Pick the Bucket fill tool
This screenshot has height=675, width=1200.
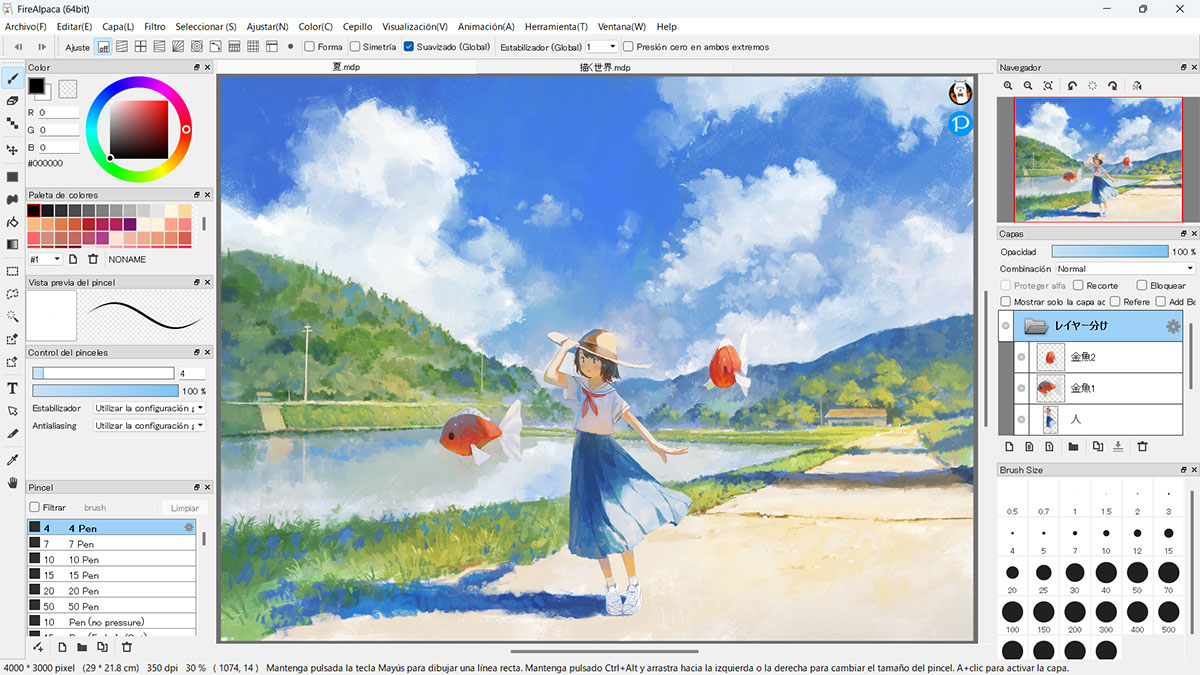click(x=13, y=222)
